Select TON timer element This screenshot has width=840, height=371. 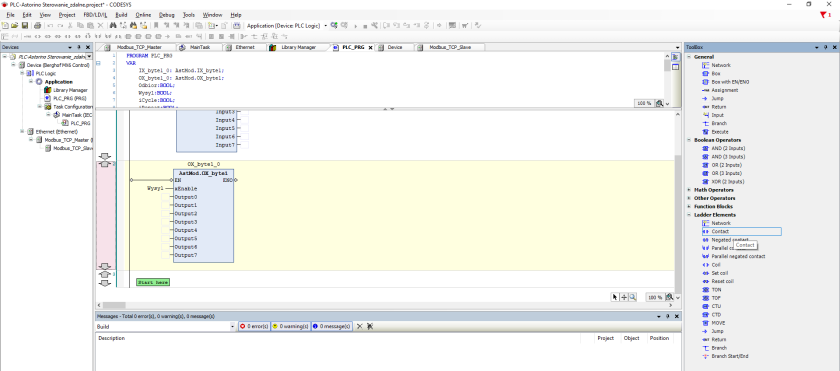pyautogui.click(x=716, y=290)
